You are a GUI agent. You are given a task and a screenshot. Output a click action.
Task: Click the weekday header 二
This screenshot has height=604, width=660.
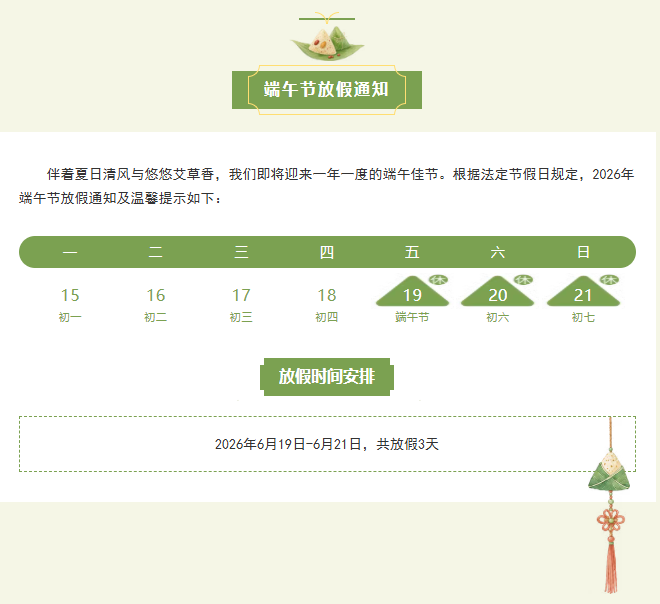155,252
